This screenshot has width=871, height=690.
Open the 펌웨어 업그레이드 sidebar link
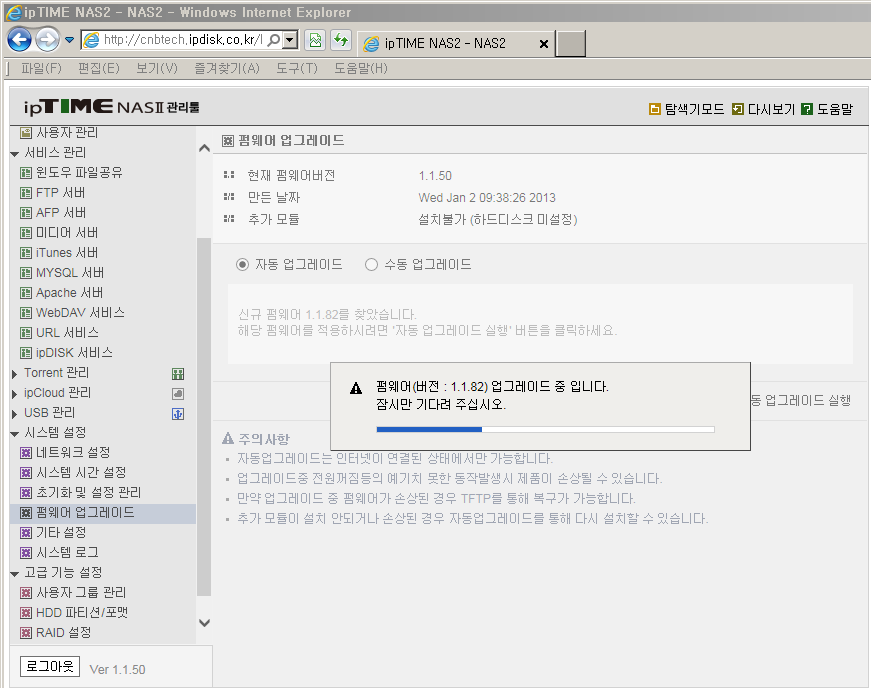(x=85, y=513)
